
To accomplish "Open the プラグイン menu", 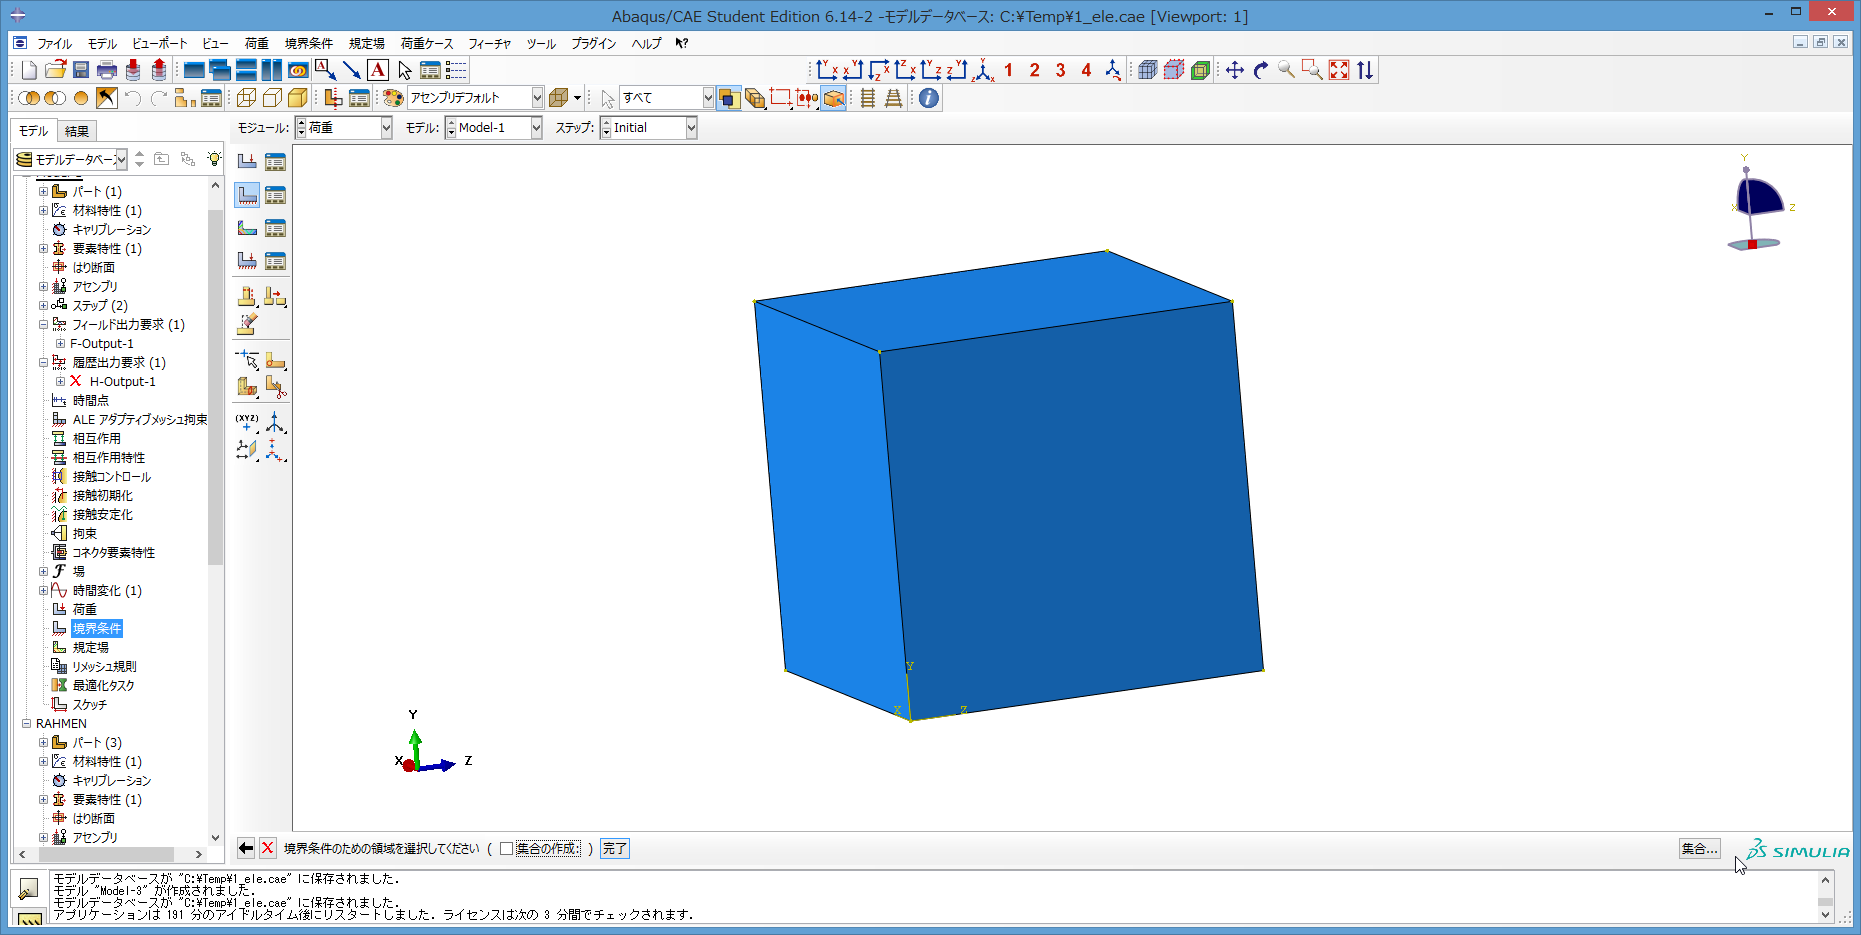I will coord(594,43).
